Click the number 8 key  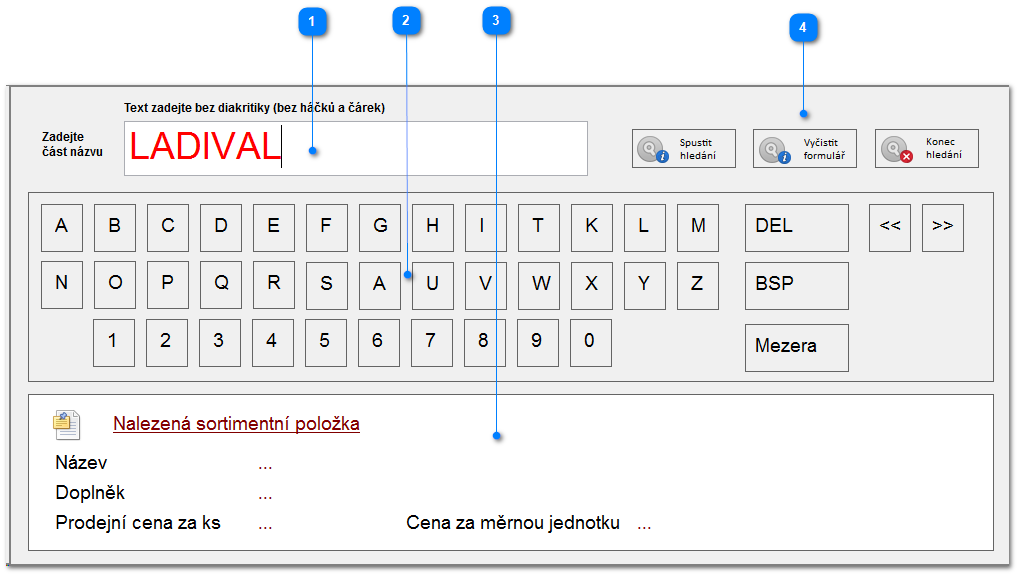click(x=485, y=343)
